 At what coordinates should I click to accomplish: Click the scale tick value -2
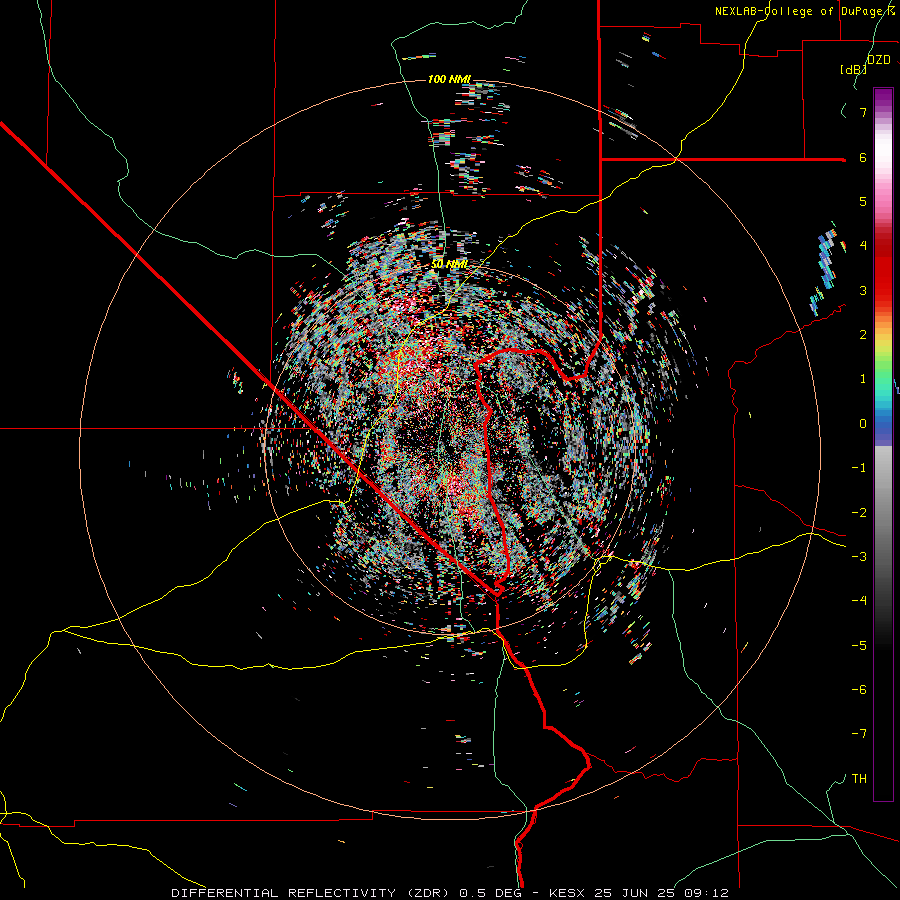point(859,512)
